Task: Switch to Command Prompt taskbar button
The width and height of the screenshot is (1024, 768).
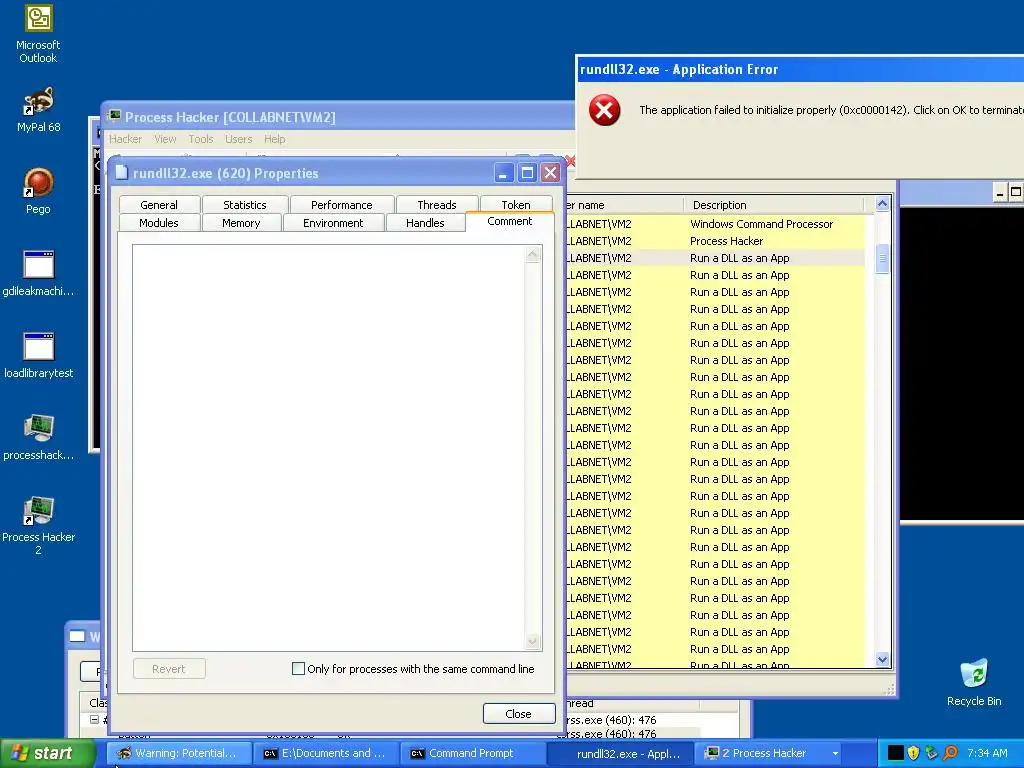Action: 472,753
